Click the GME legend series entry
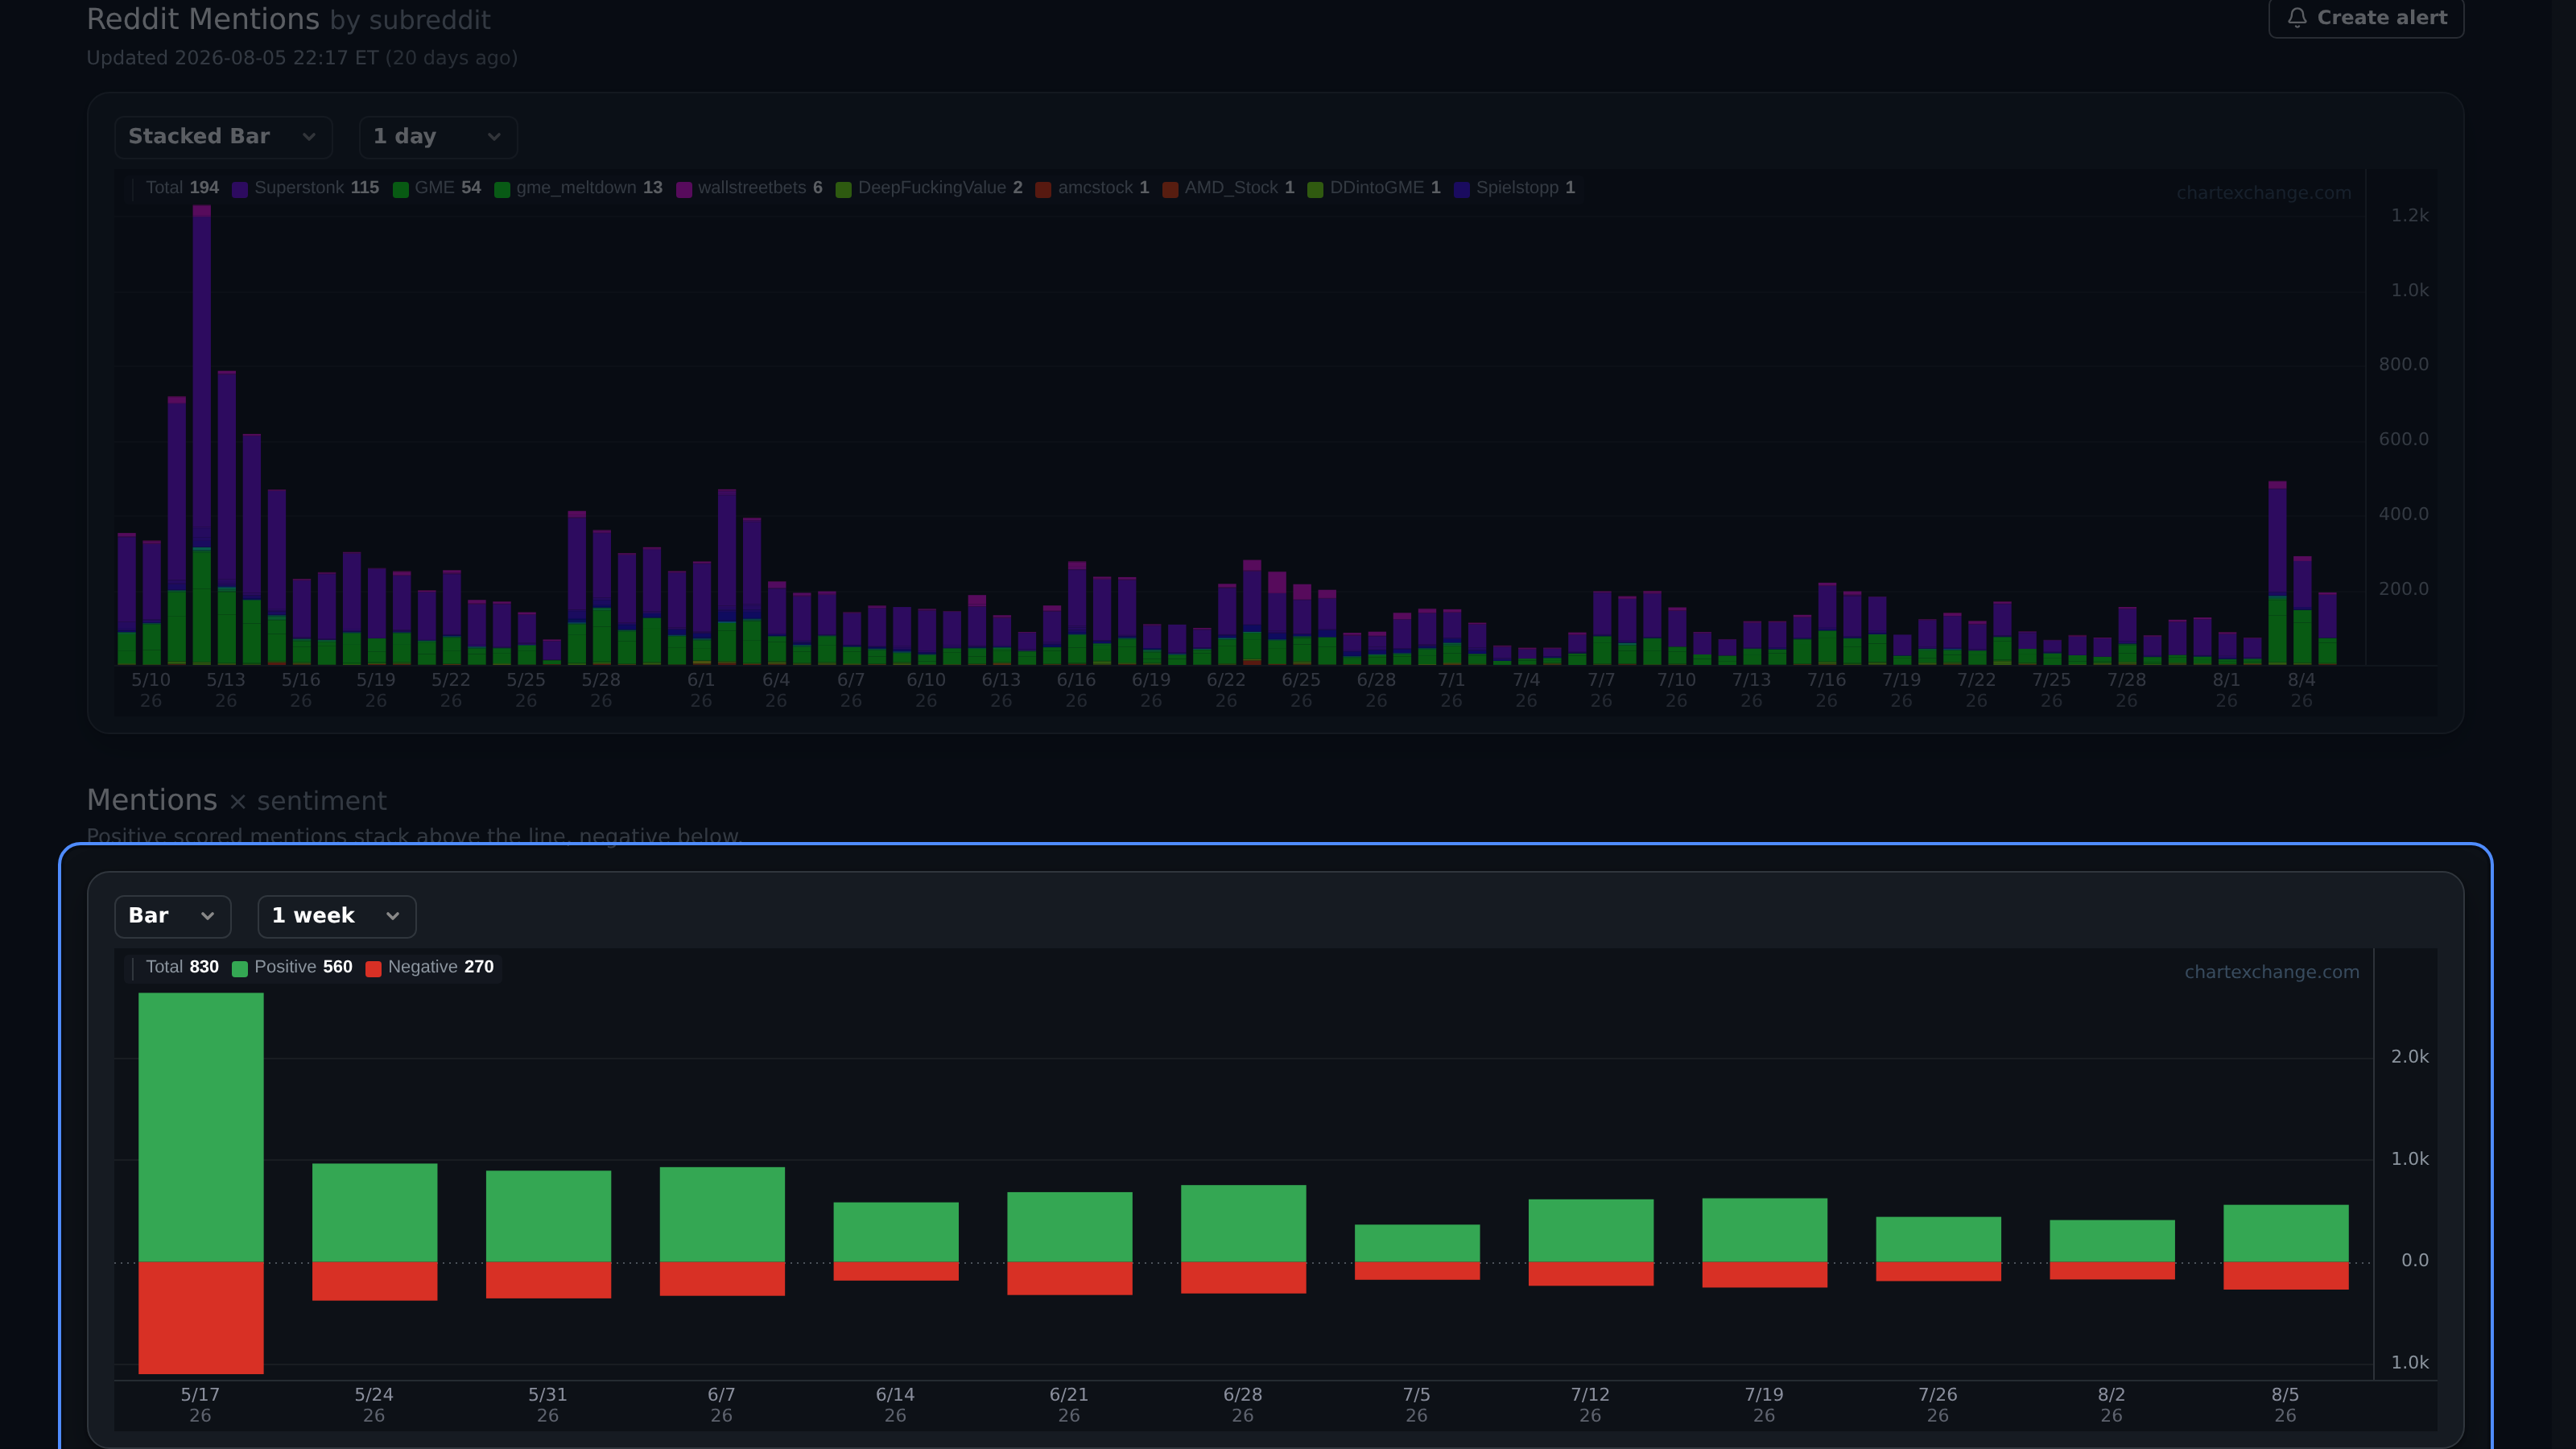2576x1449 pixels. click(x=437, y=188)
